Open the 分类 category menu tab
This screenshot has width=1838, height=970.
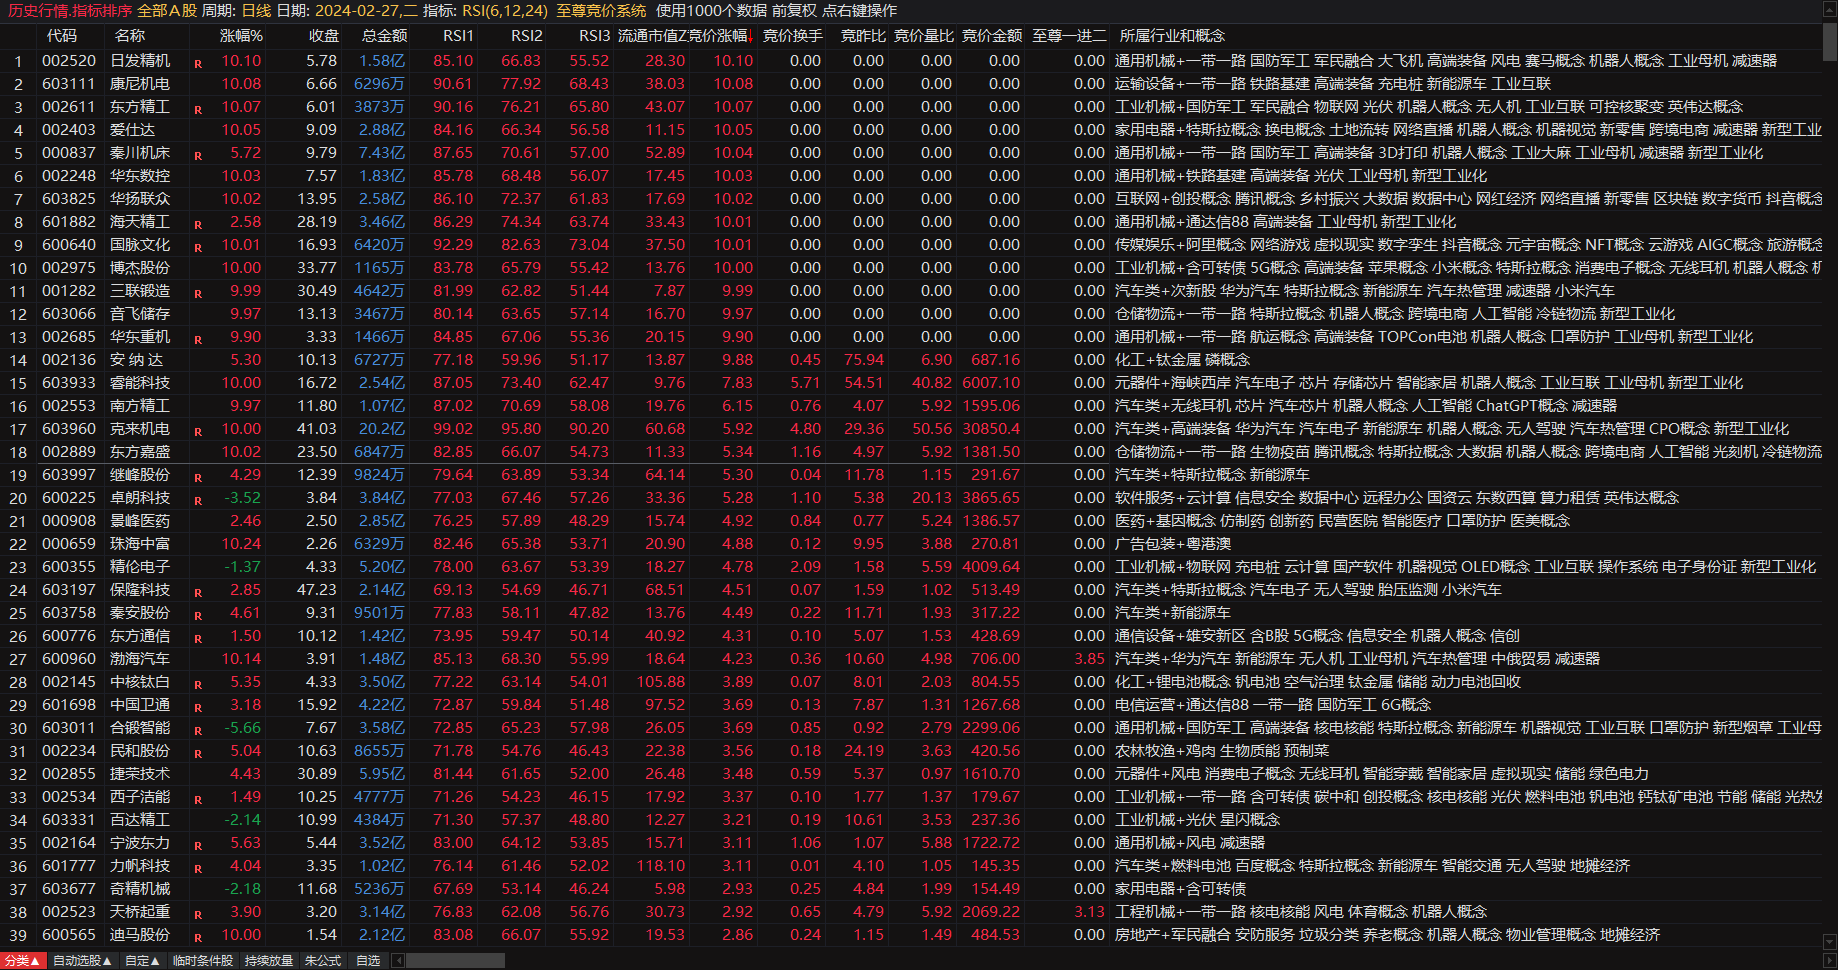pos(23,961)
